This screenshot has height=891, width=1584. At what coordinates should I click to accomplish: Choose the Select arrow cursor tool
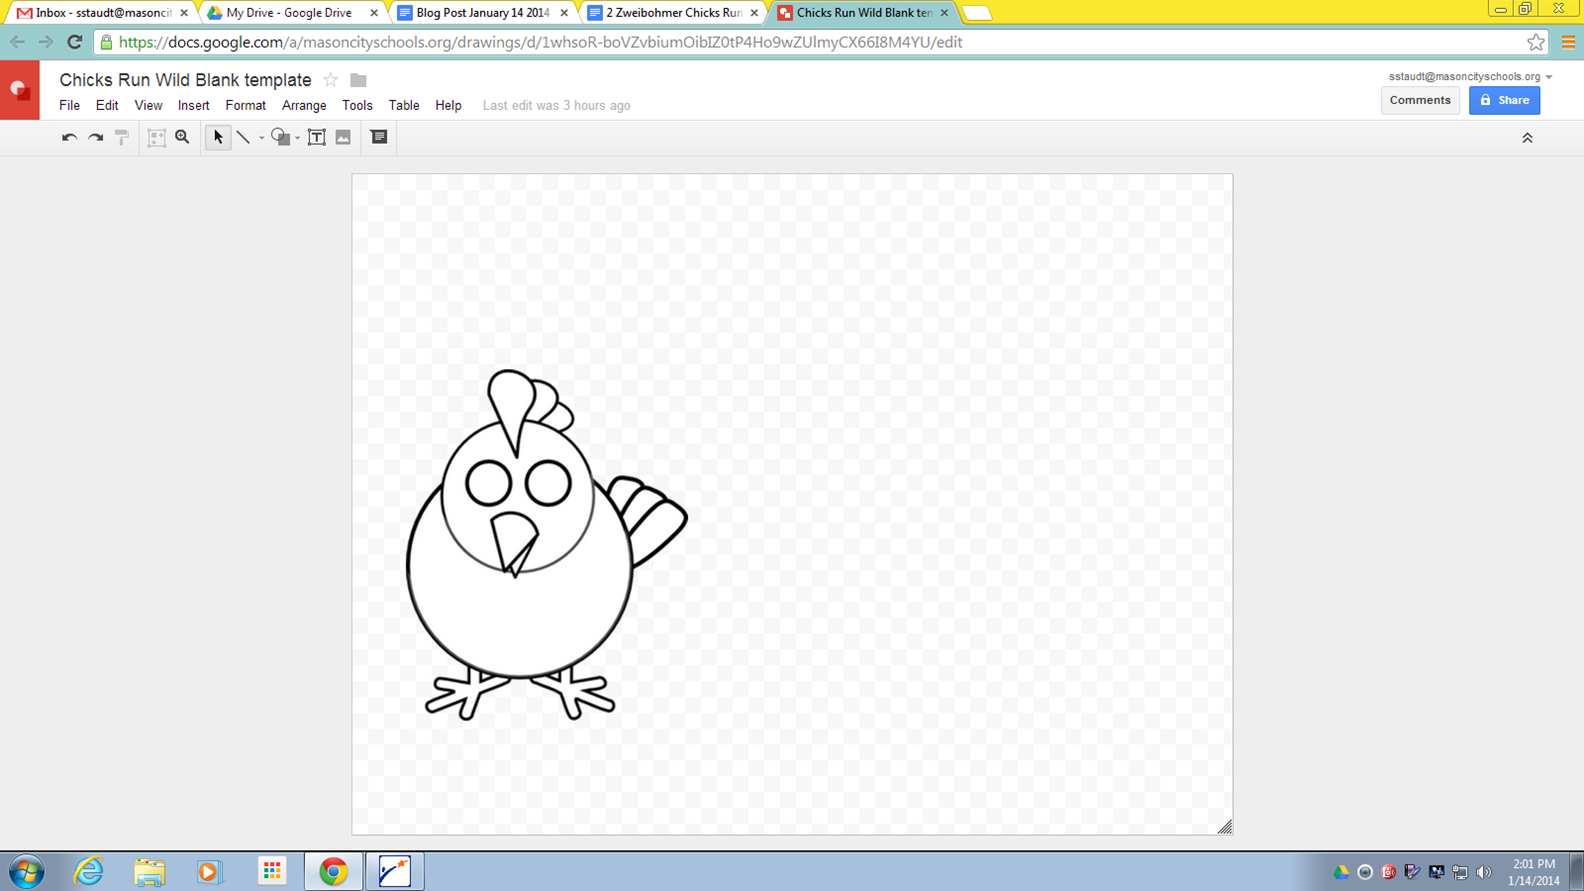coord(217,137)
